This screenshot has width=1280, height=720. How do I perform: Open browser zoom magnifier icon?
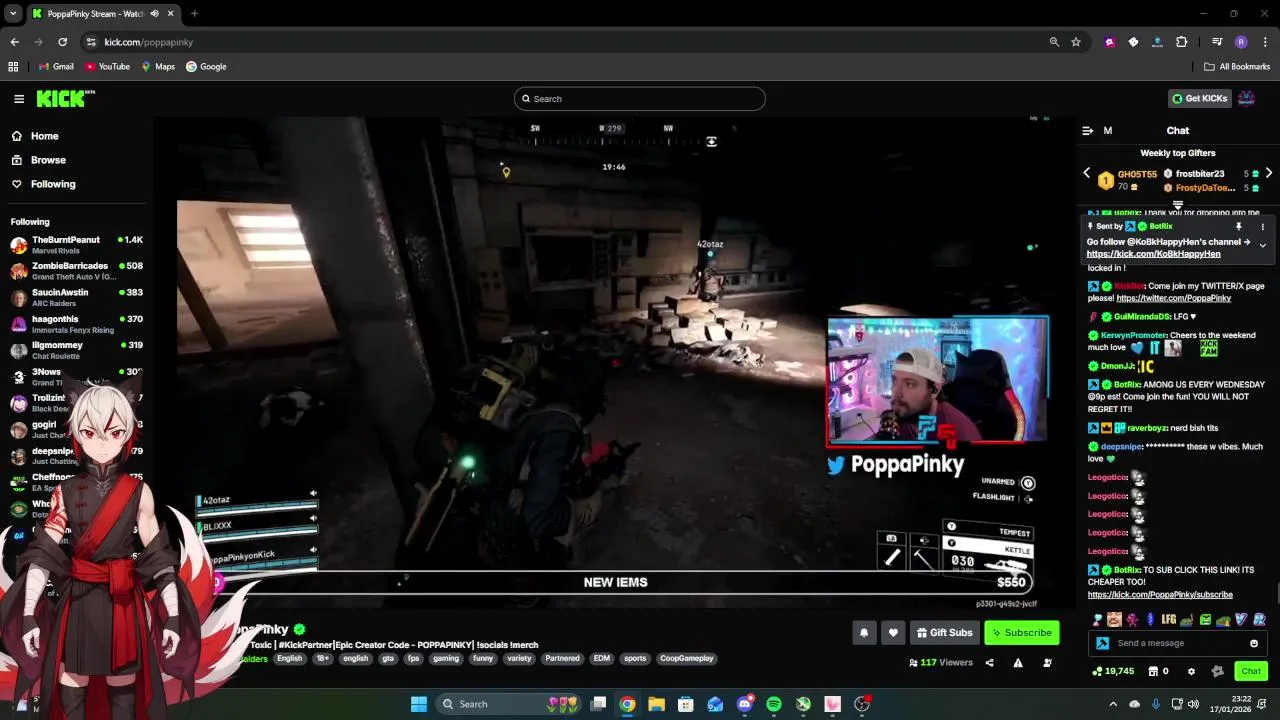1054,42
